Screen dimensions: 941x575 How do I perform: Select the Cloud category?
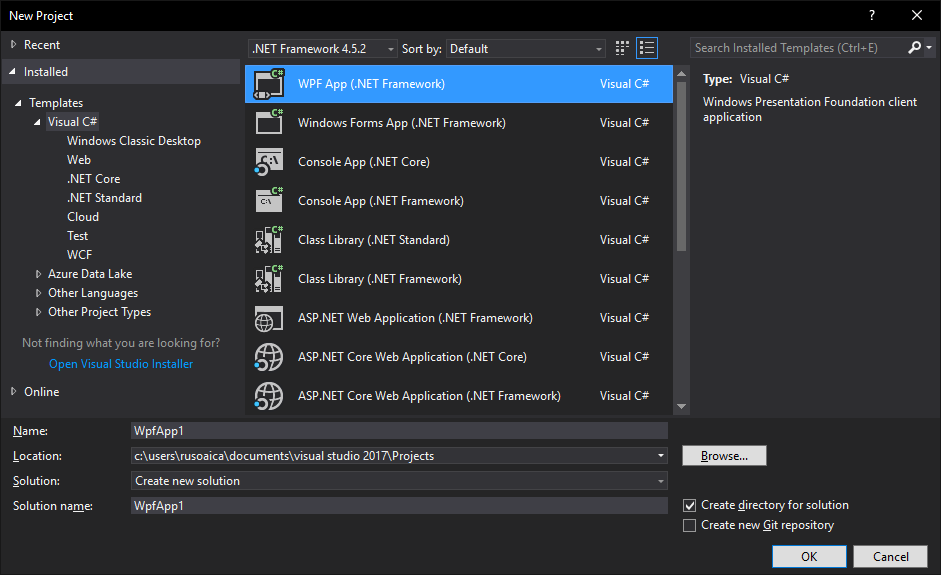(83, 217)
